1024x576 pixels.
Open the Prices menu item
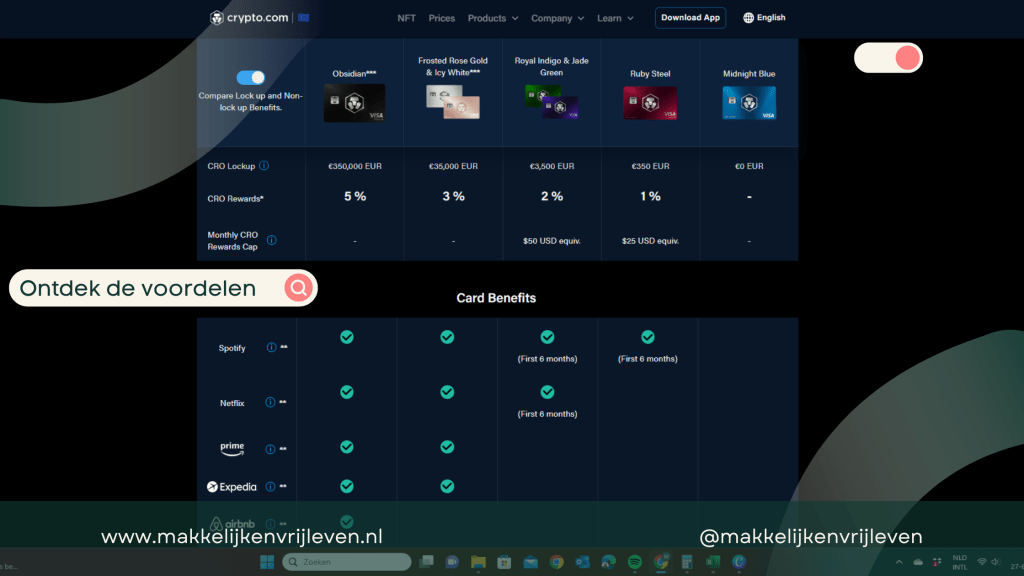(441, 18)
